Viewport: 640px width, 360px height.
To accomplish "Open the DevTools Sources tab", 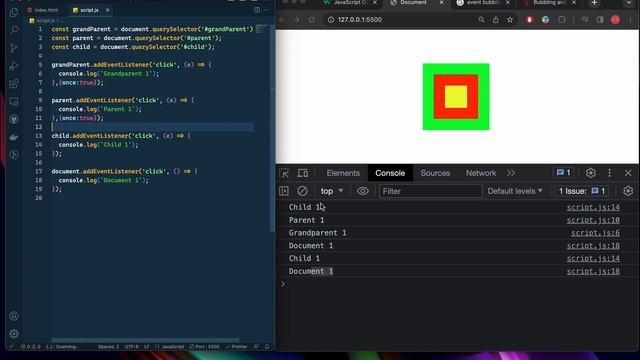I will coord(435,173).
